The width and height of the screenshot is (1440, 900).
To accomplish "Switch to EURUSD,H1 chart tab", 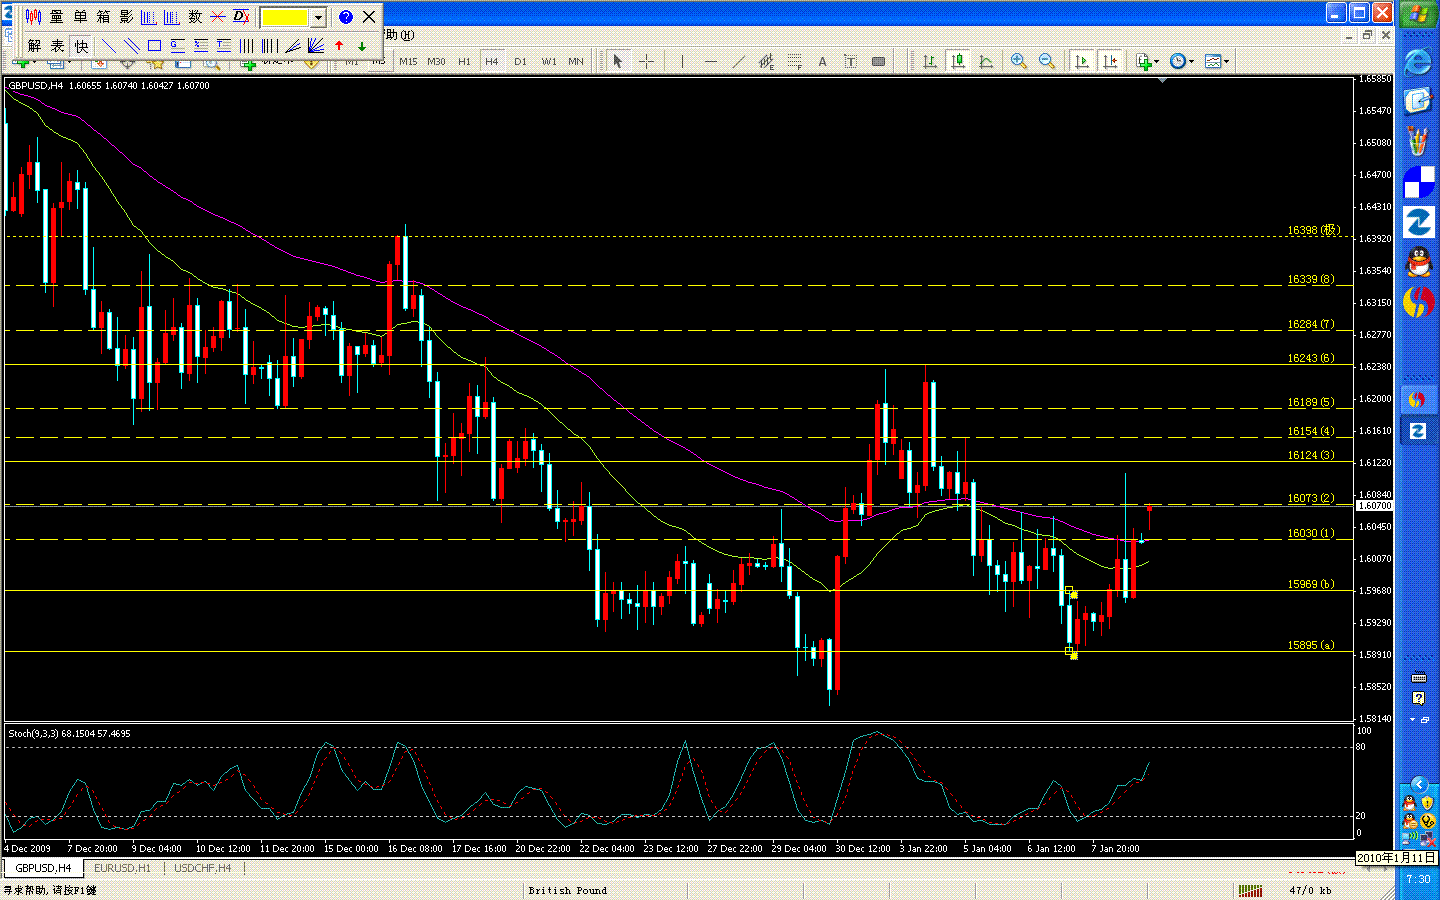I will tap(122, 868).
